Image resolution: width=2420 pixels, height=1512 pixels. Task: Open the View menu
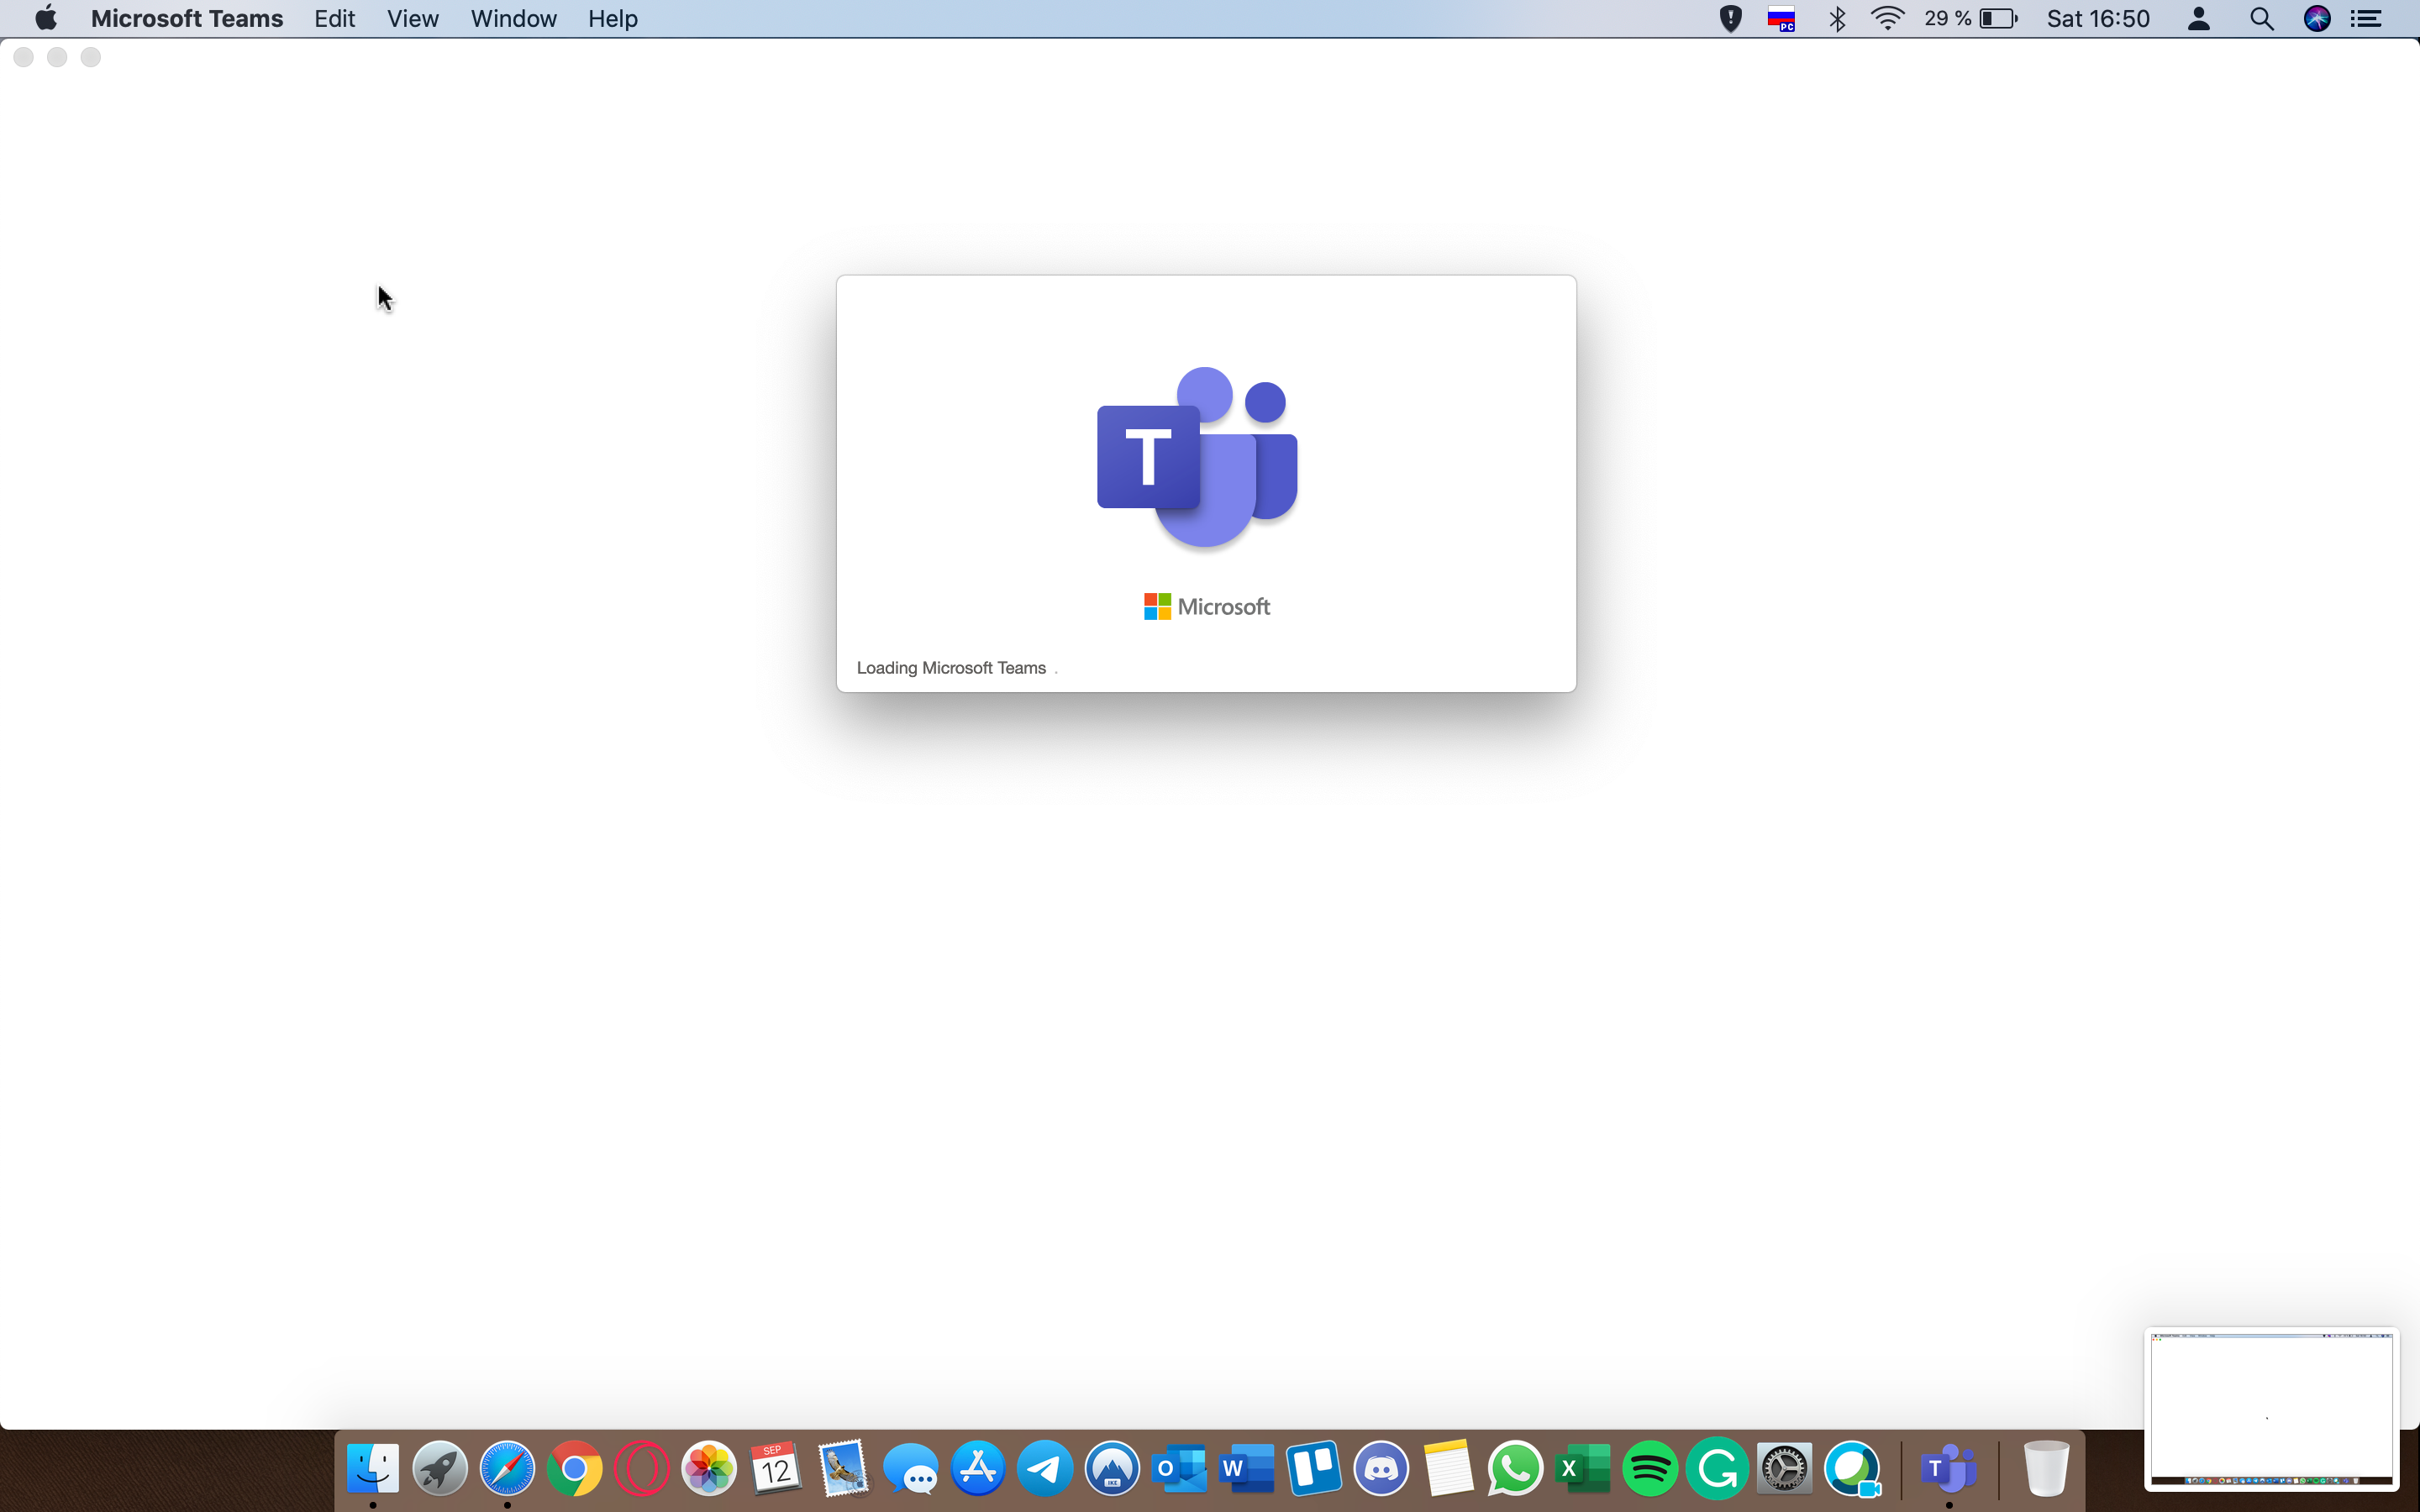412,18
